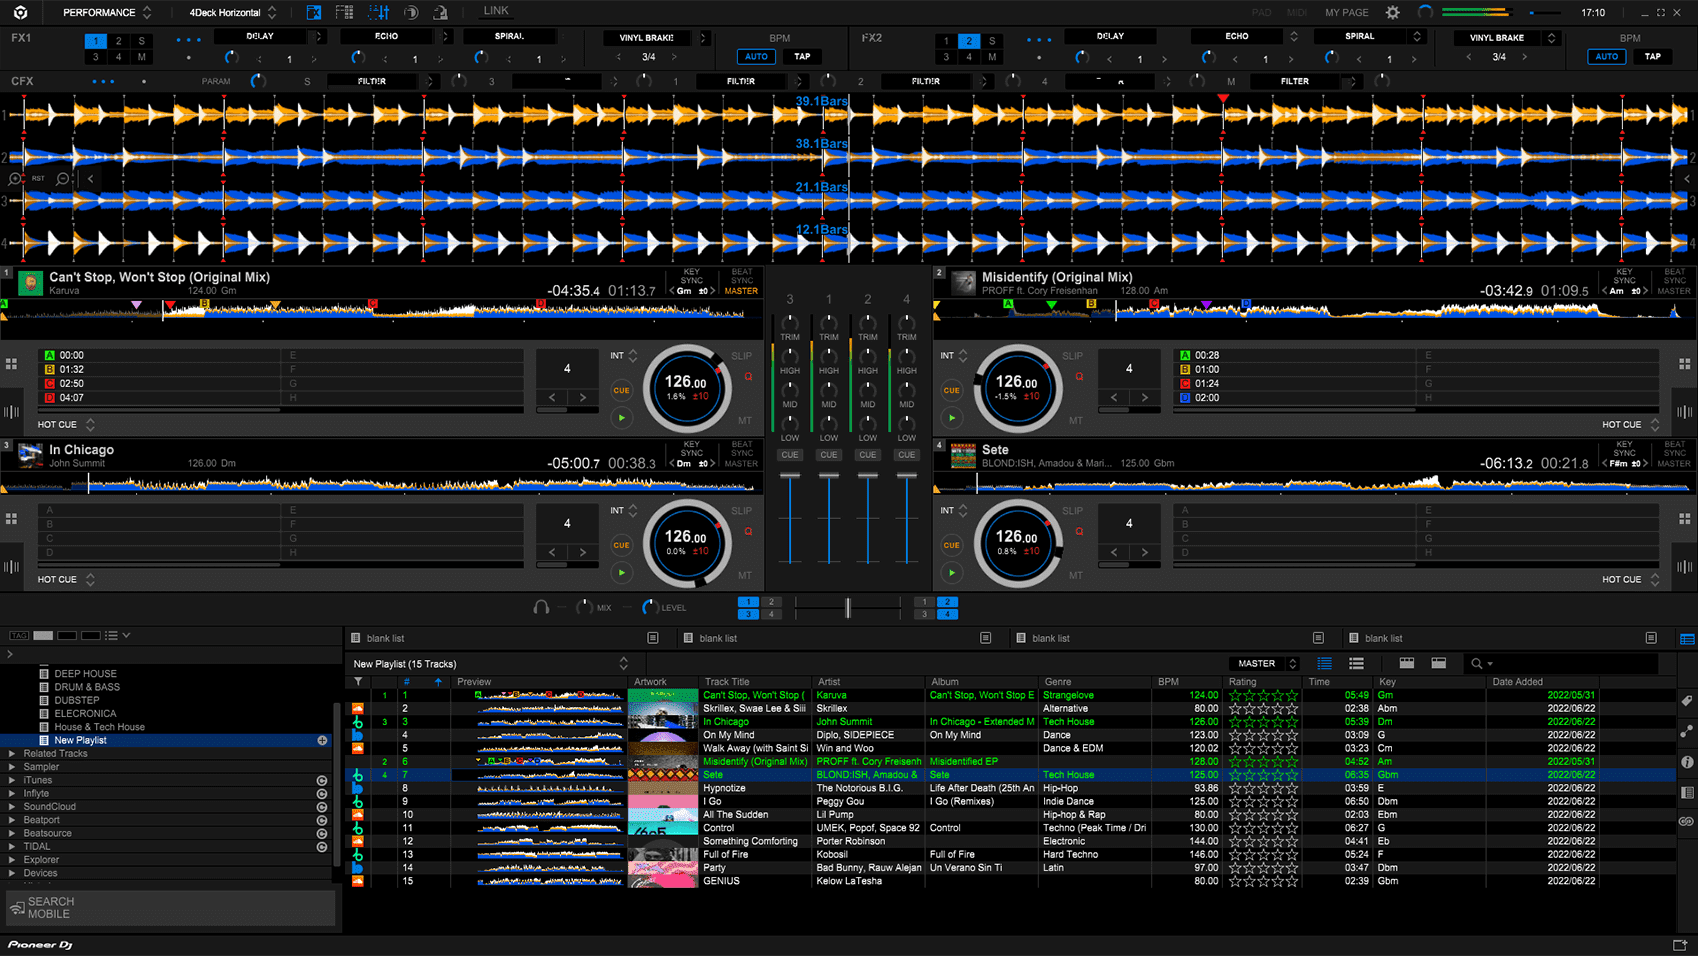Click the waveform zoom reset RST icon
The width and height of the screenshot is (1698, 956).
click(x=38, y=179)
